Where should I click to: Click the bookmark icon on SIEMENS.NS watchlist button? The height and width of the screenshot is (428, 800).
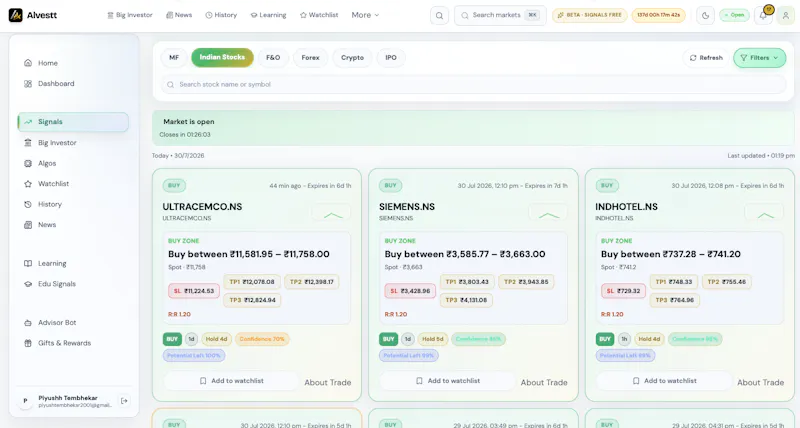coord(419,381)
